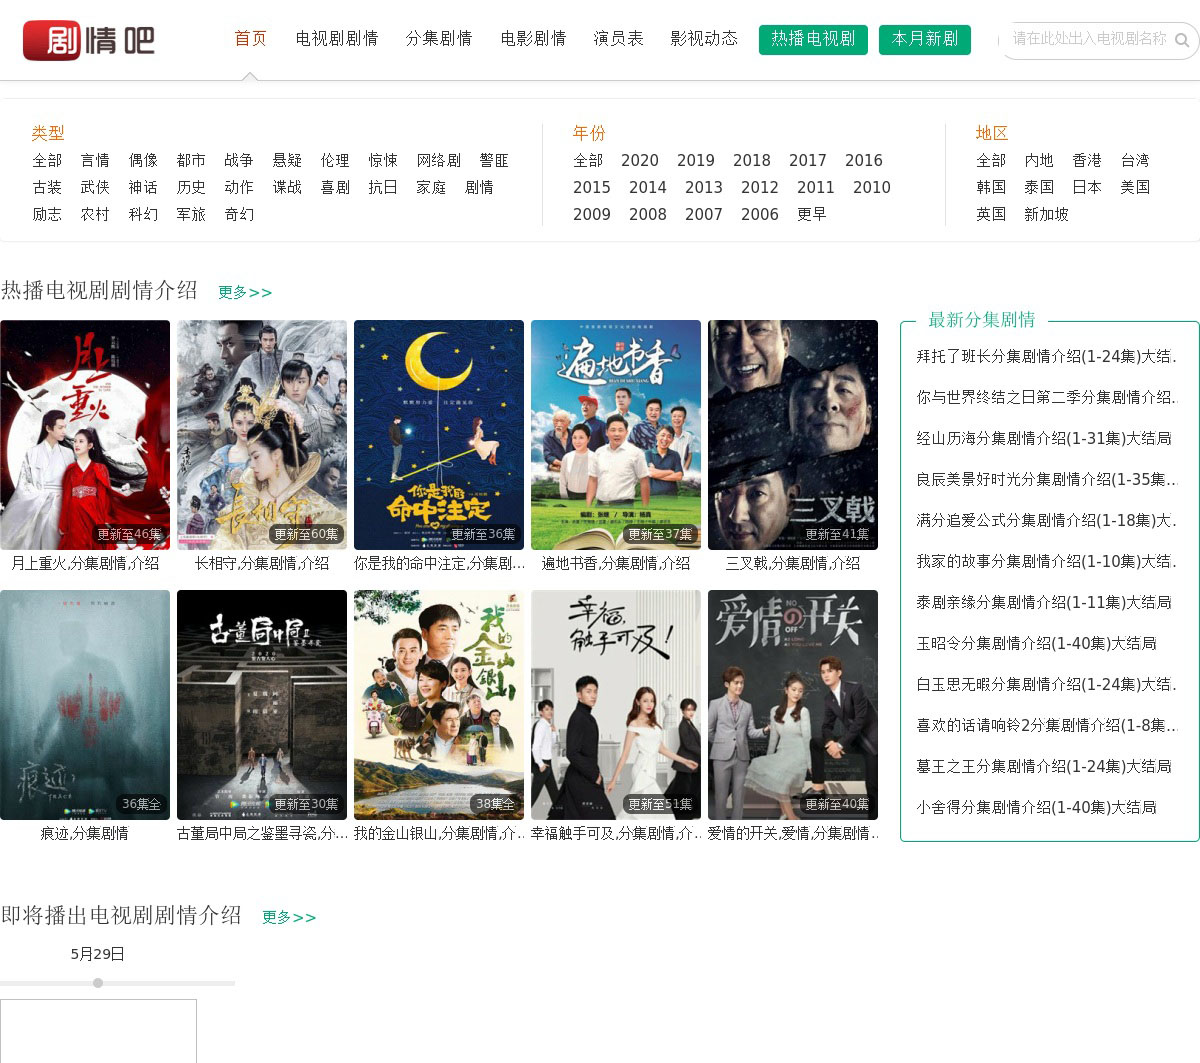The image size is (1200, 1063).
Task: Open the 电视剧剧情 menu item
Action: point(337,39)
